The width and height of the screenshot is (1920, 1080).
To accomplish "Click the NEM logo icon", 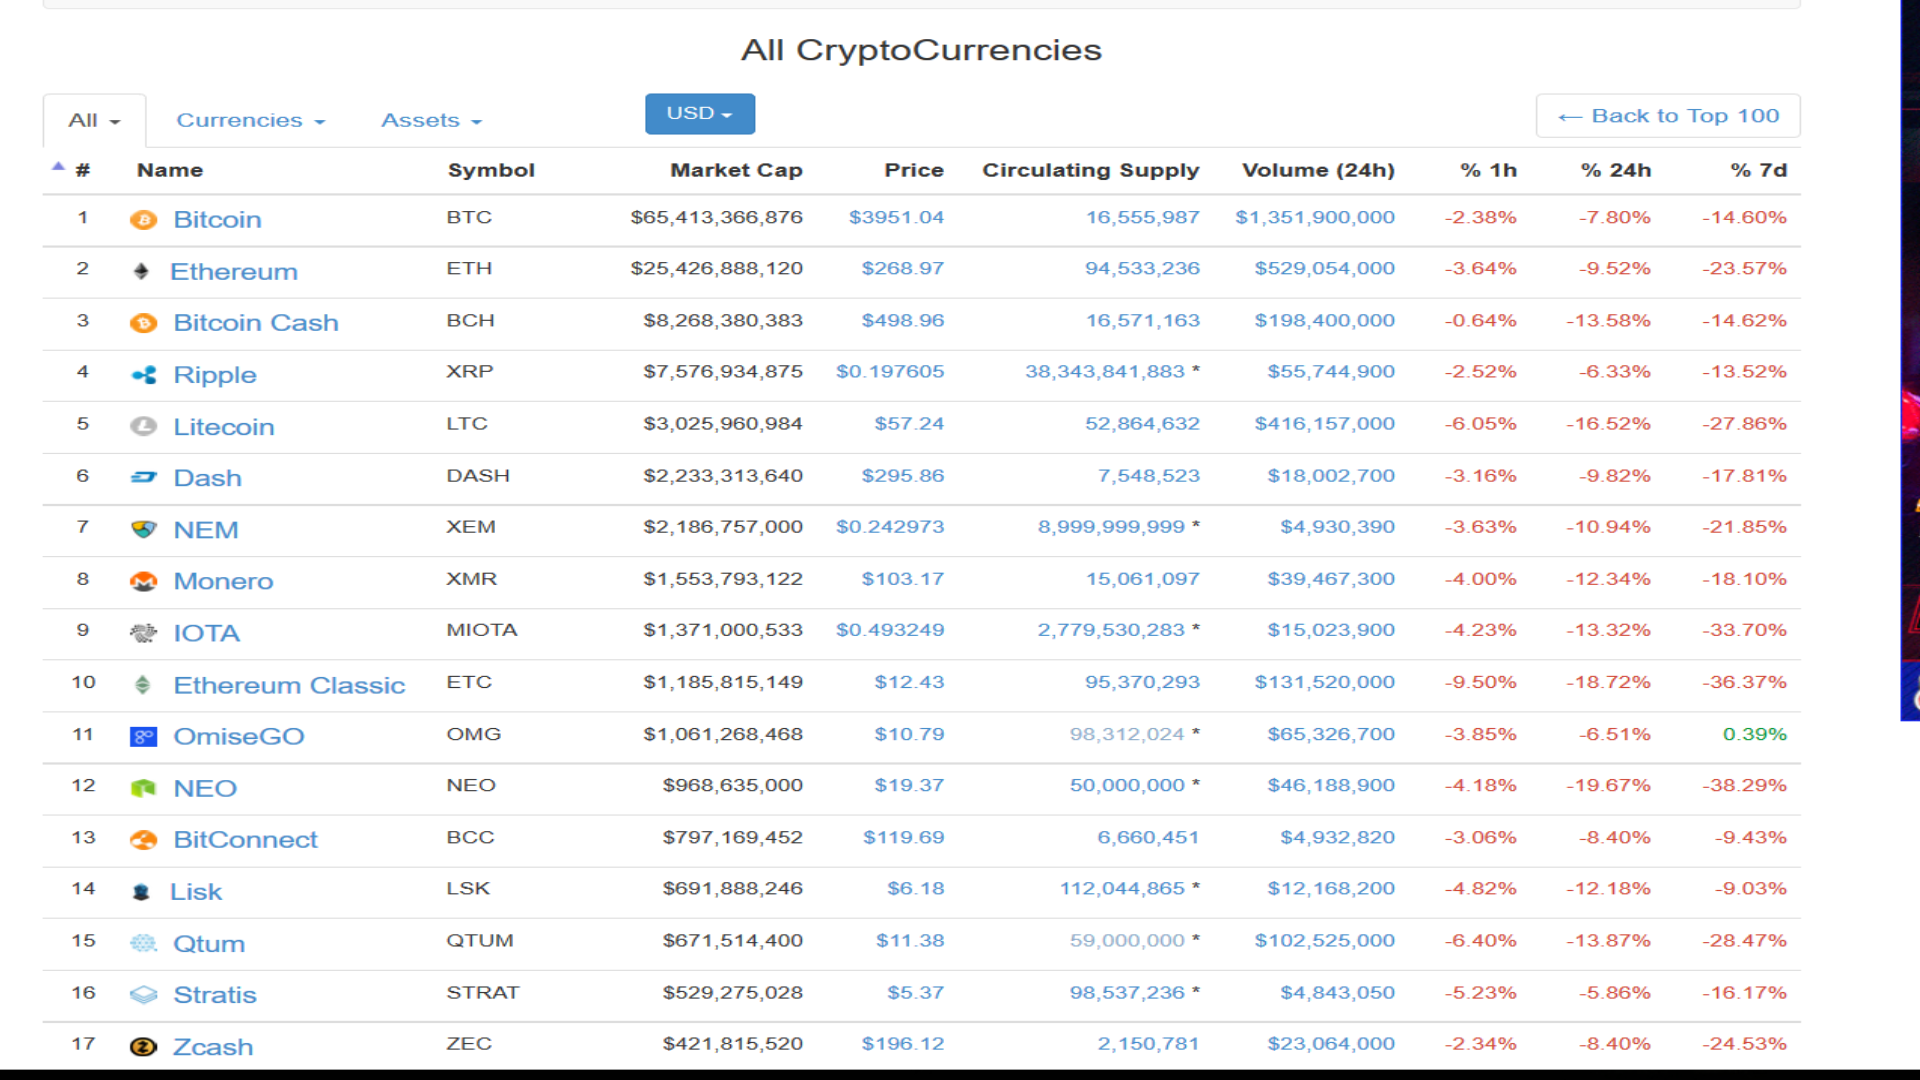I will tap(143, 529).
